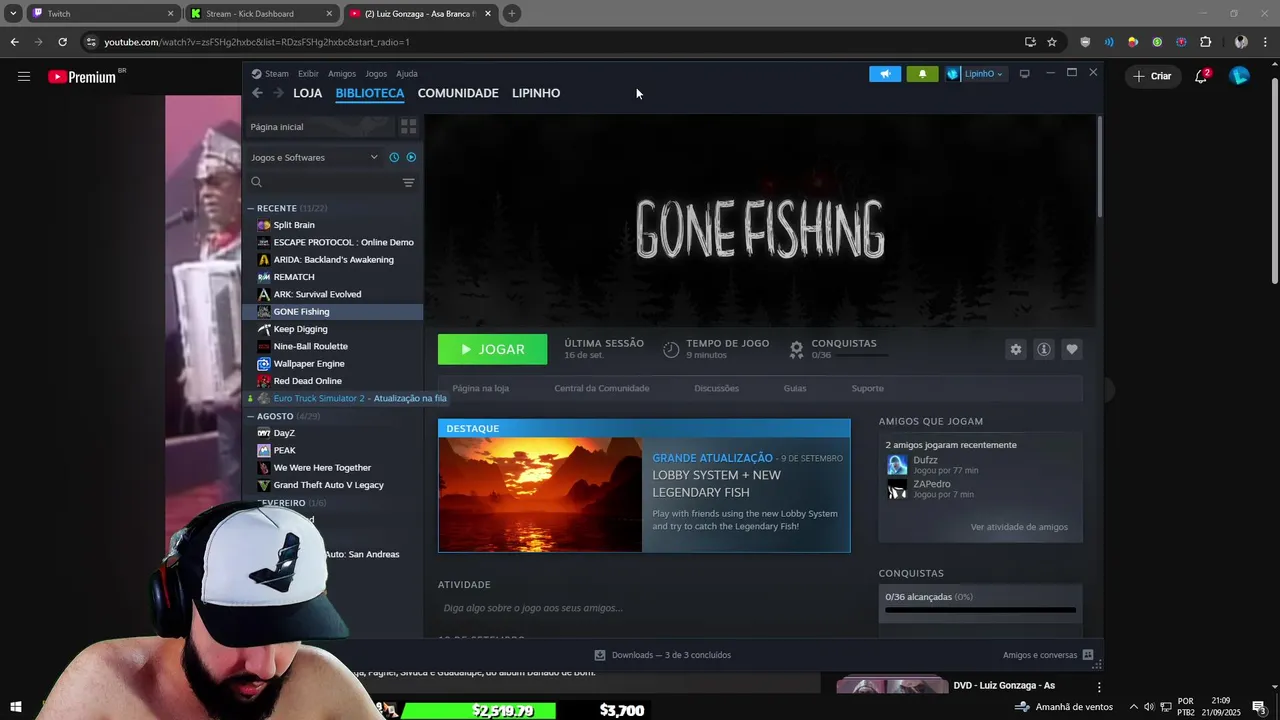The width and height of the screenshot is (1280, 720).
Task: Bookmark page with Chrome star icon
Action: tap(1052, 42)
